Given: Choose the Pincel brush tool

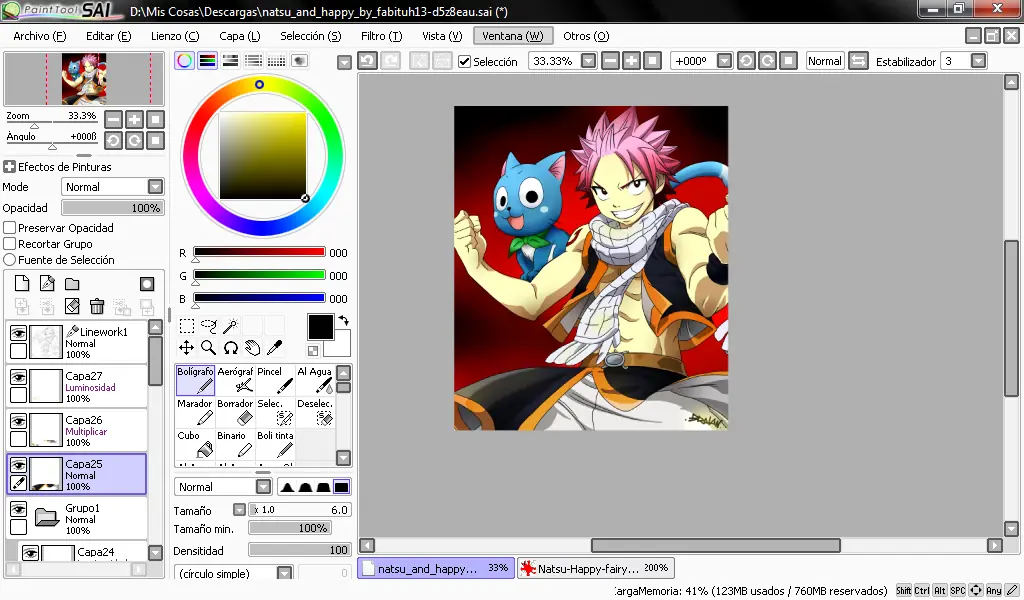Looking at the screenshot, I should (x=275, y=380).
